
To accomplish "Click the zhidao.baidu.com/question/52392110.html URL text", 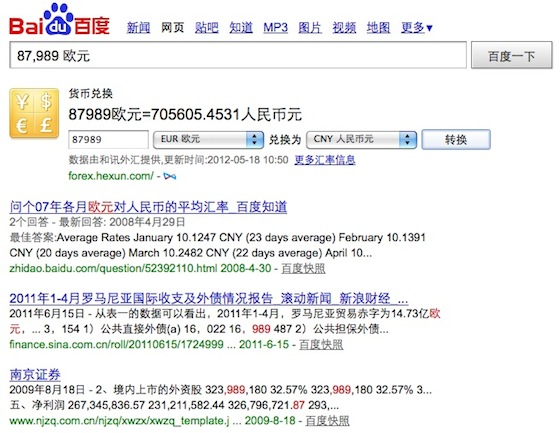I will (x=113, y=268).
